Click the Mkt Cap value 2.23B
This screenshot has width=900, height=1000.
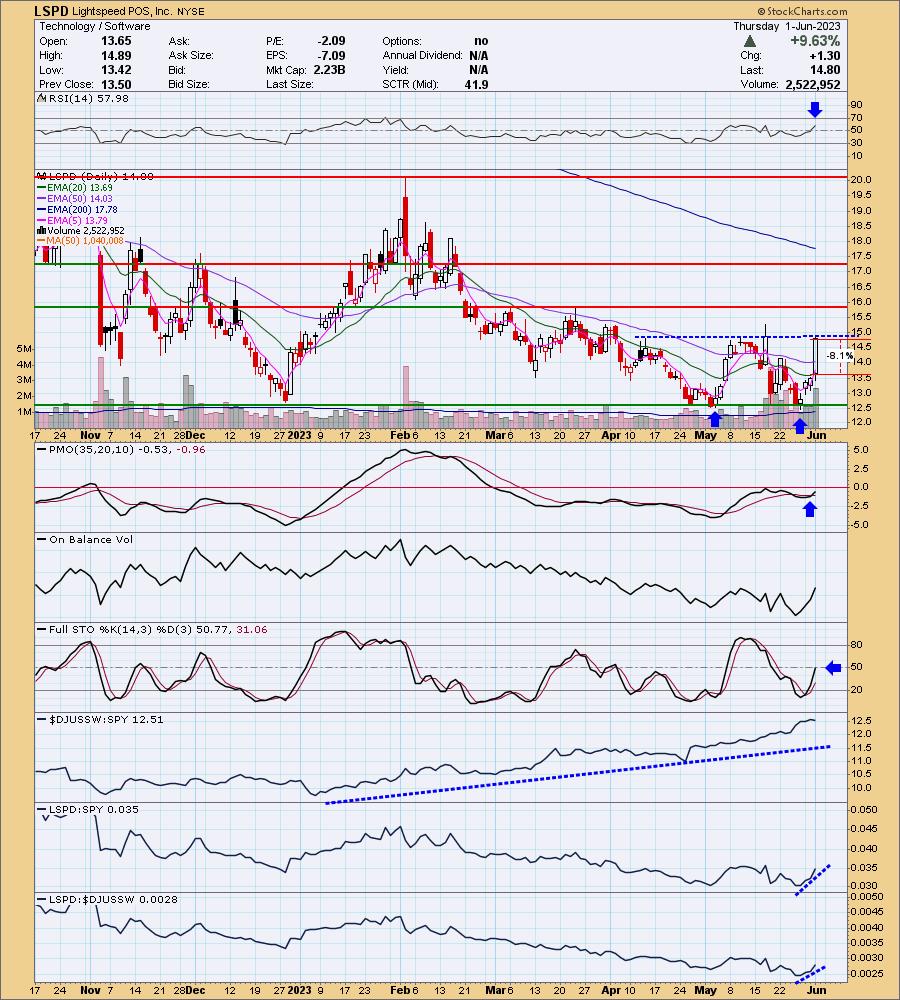[x=329, y=70]
